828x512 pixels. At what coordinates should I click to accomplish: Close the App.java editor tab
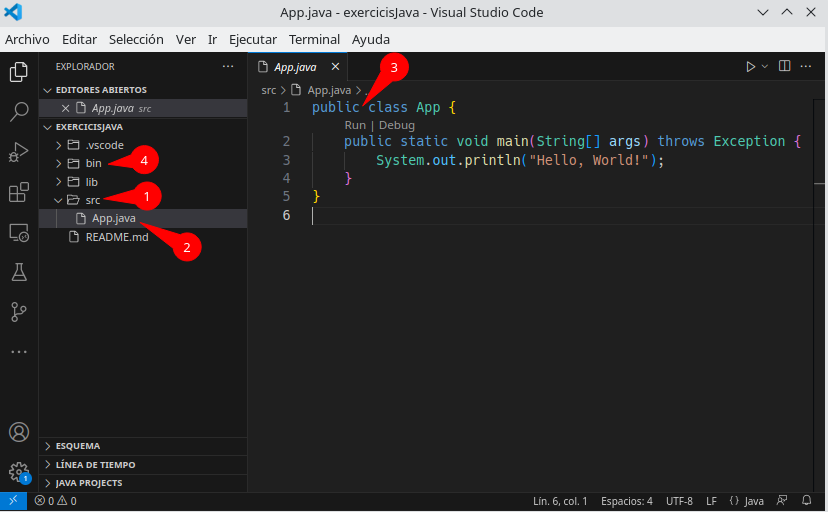click(x=335, y=67)
